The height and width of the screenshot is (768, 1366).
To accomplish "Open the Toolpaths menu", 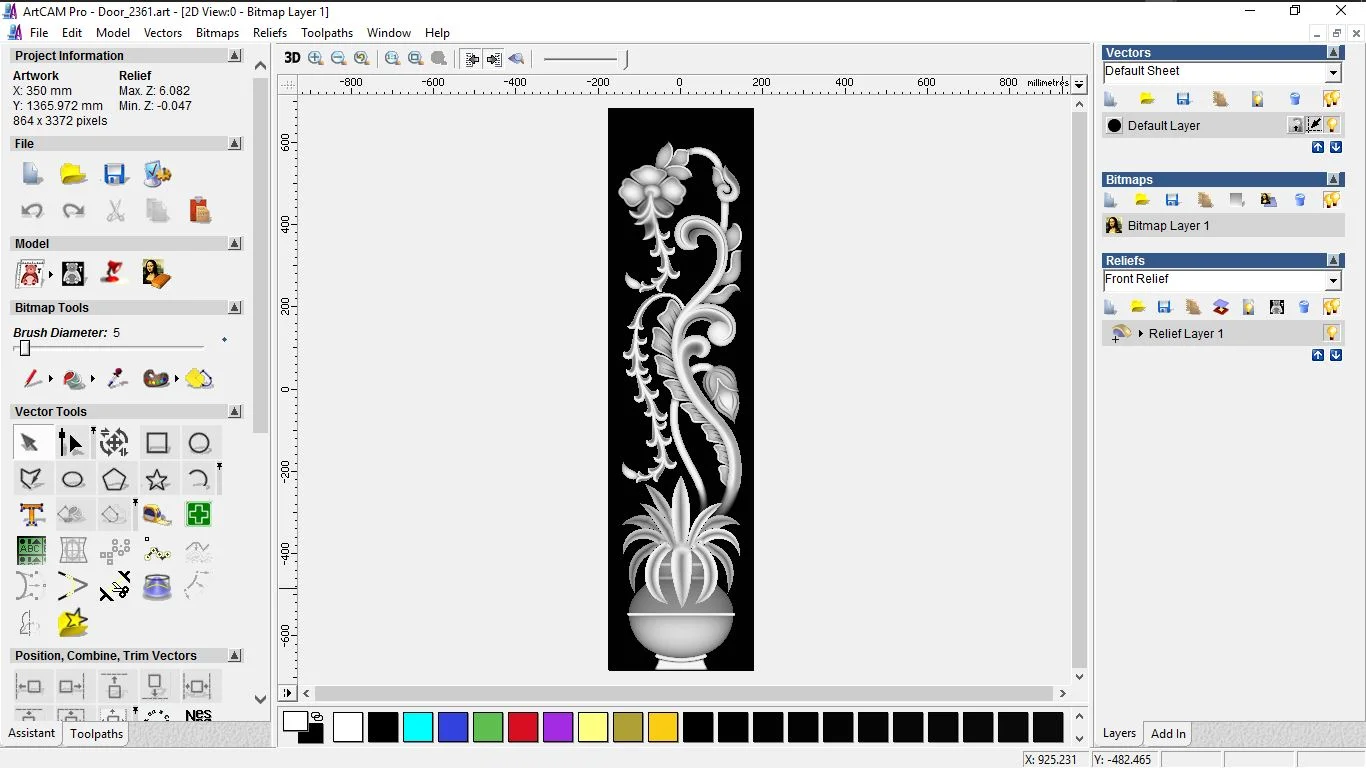I will pyautogui.click(x=327, y=33).
